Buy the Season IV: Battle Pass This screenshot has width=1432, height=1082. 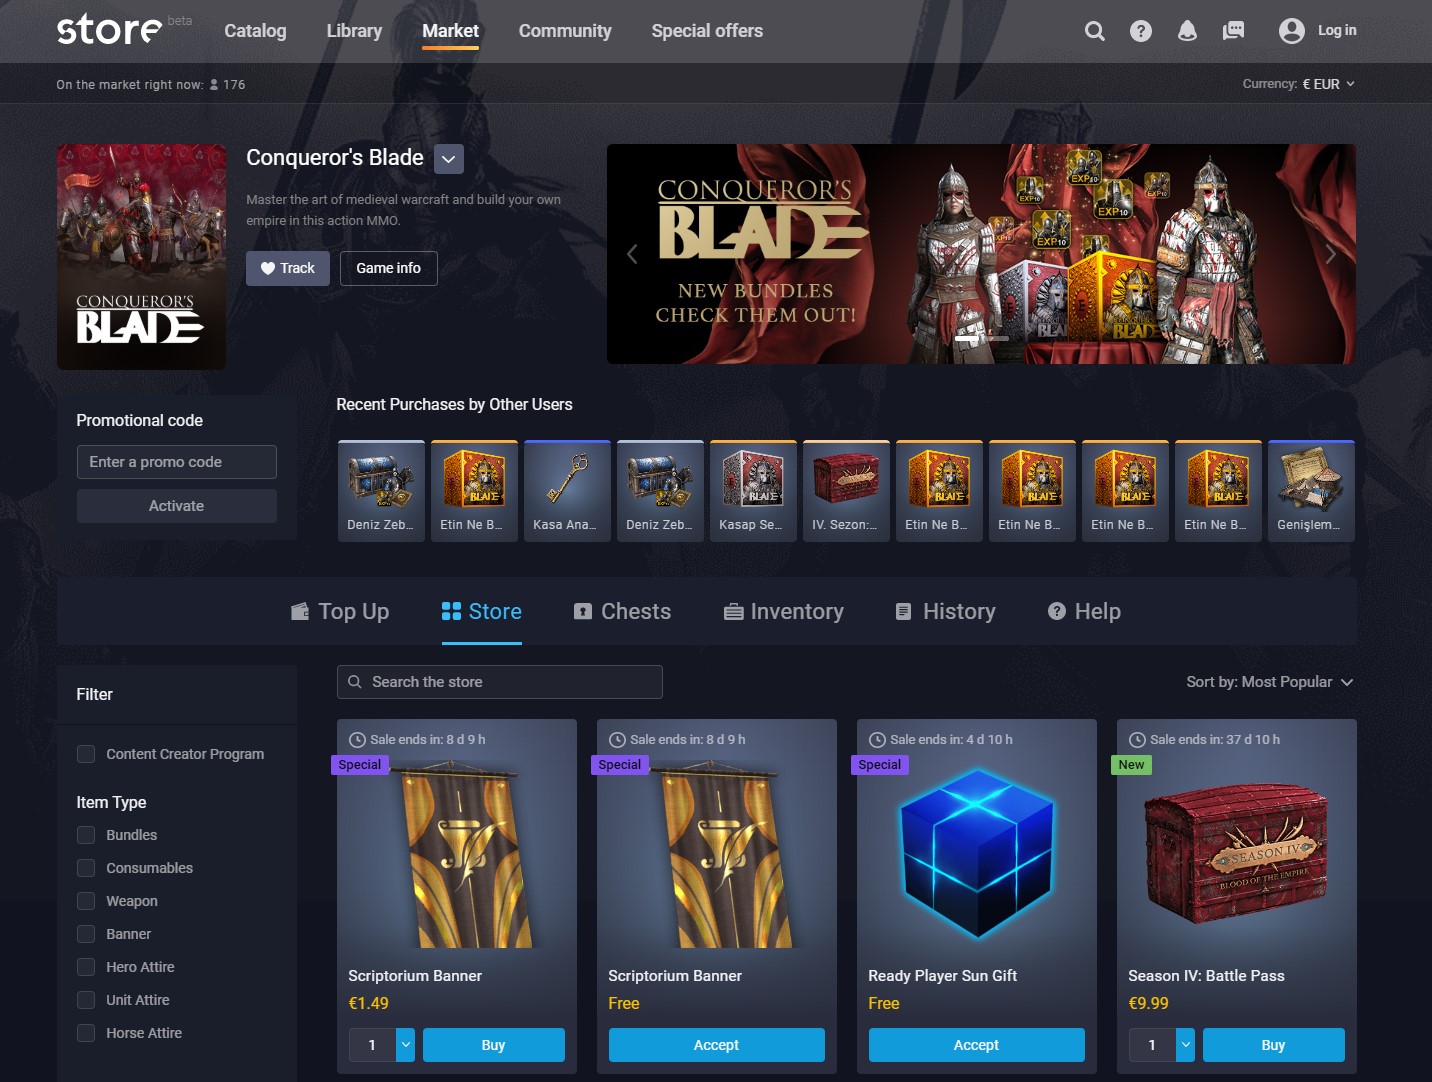point(1274,1045)
